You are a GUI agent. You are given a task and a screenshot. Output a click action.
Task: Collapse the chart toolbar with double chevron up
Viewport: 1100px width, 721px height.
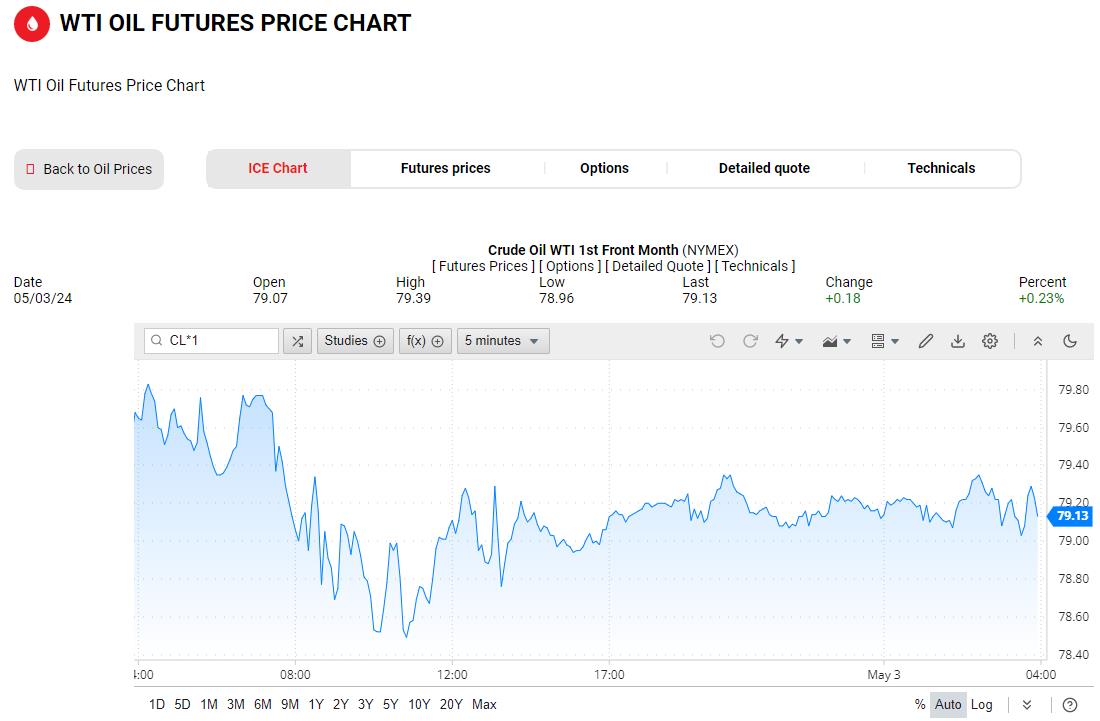click(x=1038, y=341)
